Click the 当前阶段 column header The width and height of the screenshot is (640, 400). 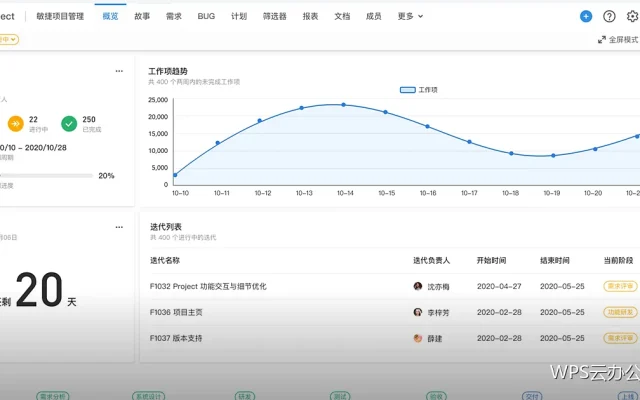(618, 260)
